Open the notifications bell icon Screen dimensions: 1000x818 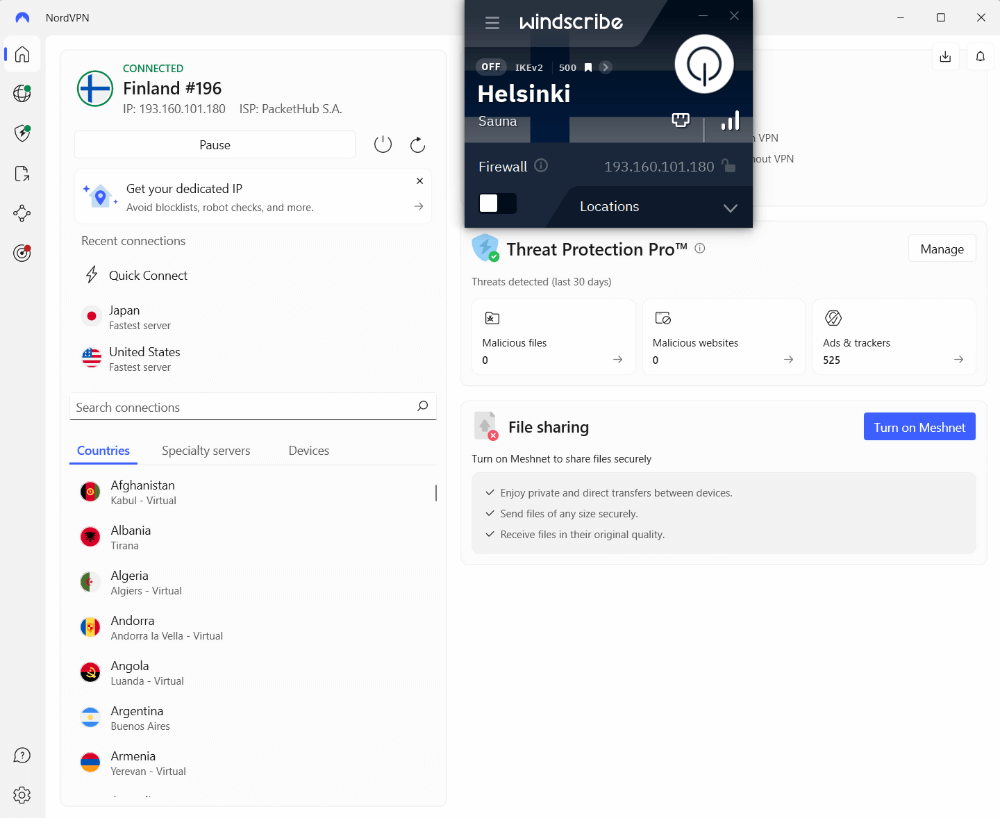point(980,57)
